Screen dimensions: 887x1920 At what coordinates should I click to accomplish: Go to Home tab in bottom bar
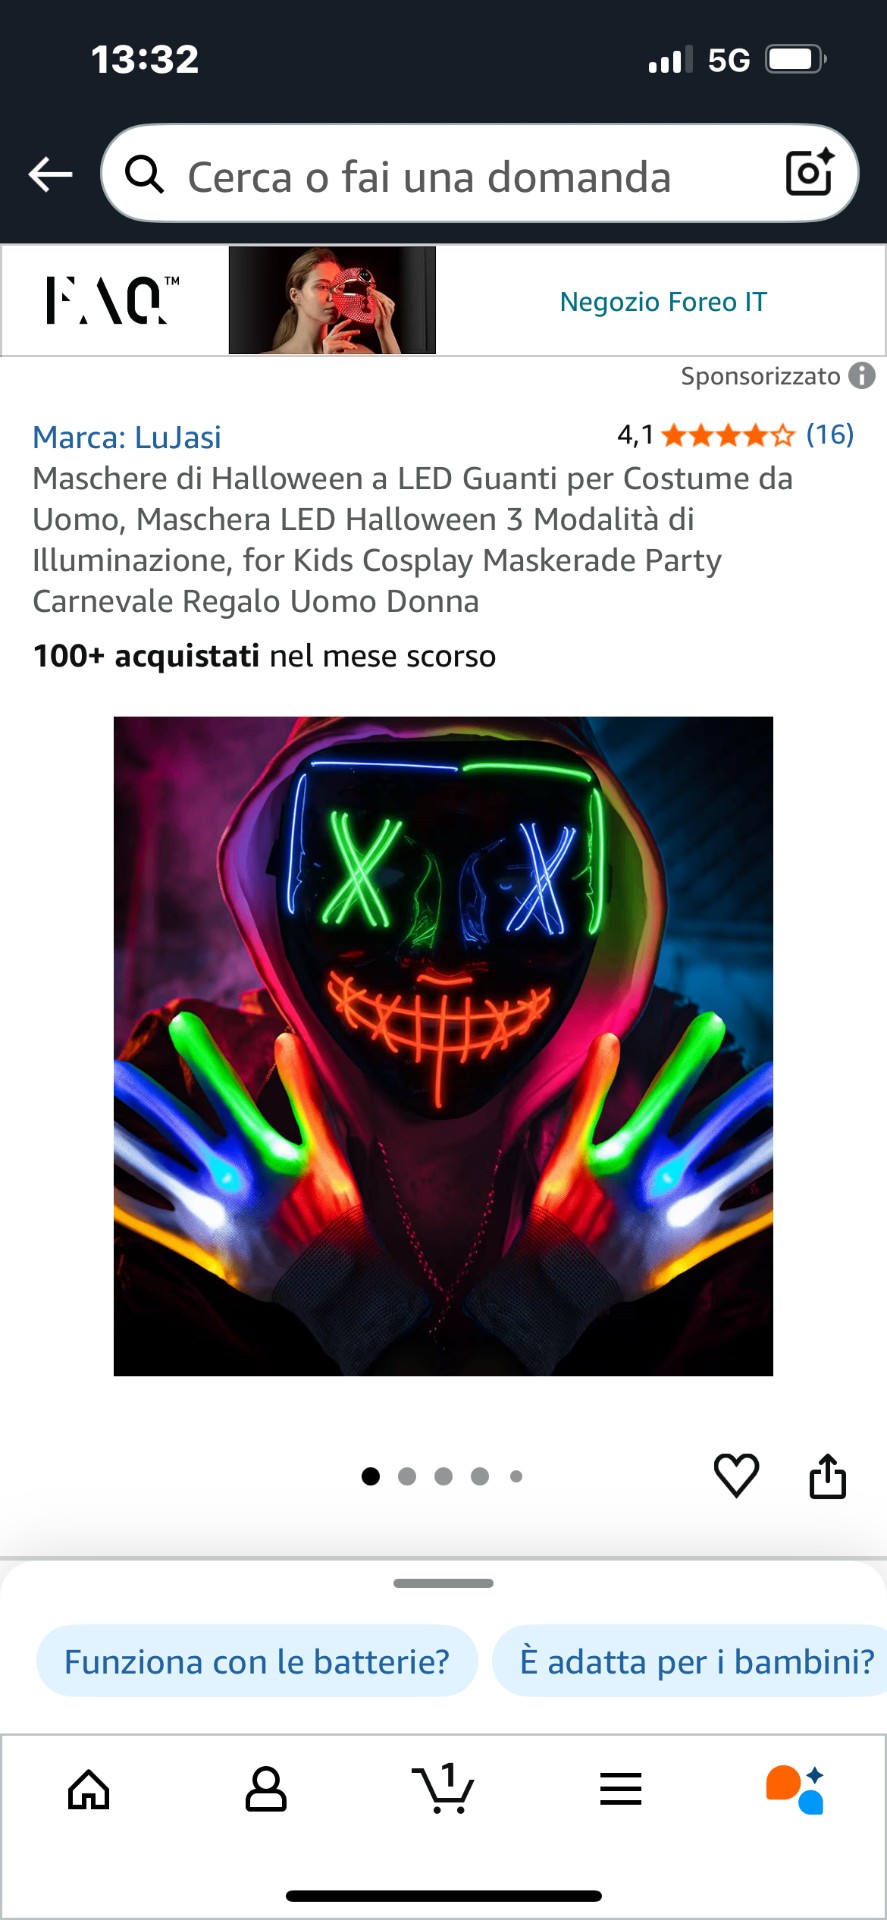tap(89, 1789)
